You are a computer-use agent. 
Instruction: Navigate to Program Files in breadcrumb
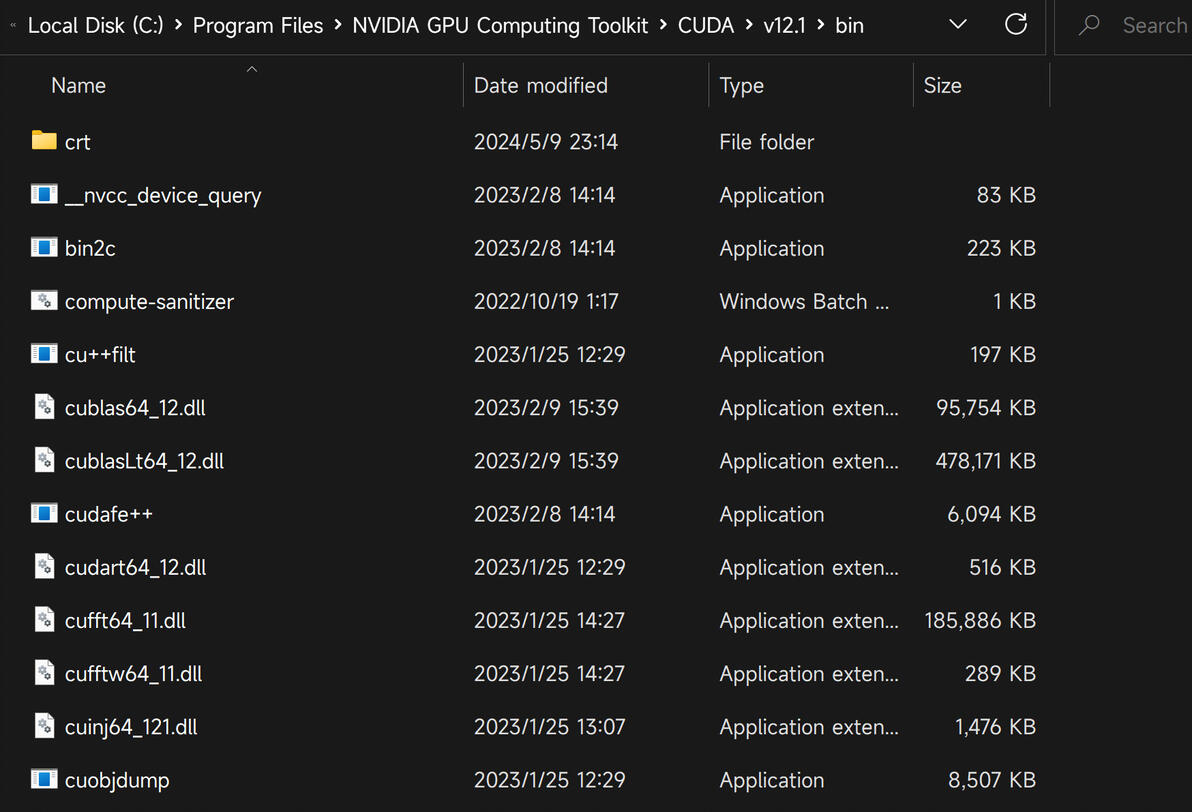coord(258,26)
